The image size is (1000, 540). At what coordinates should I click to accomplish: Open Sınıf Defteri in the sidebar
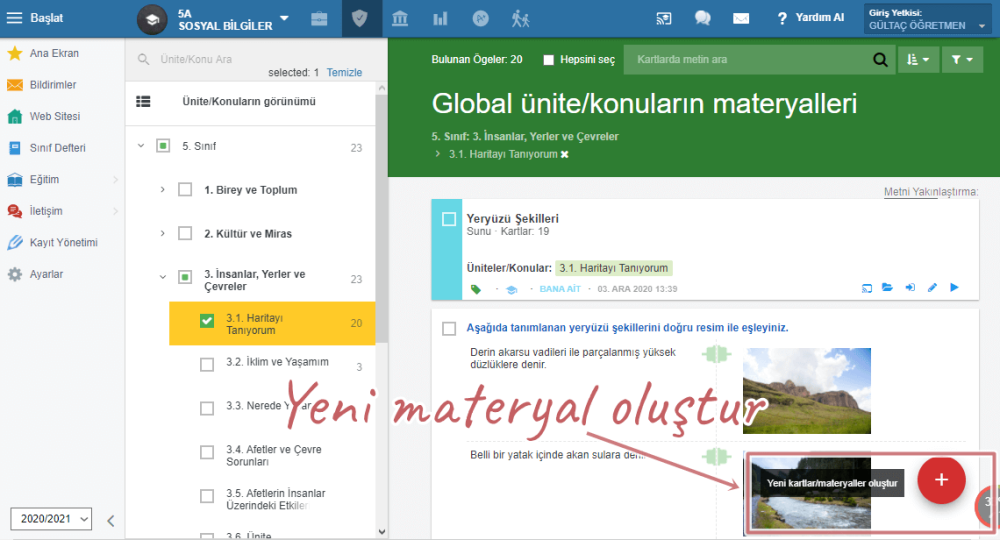(x=57, y=148)
